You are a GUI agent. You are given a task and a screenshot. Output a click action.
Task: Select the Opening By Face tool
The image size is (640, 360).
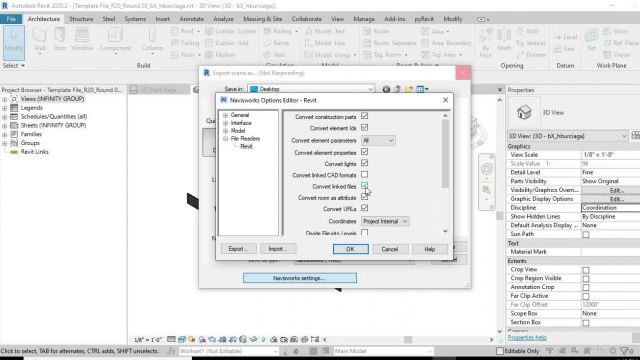[x=485, y=43]
